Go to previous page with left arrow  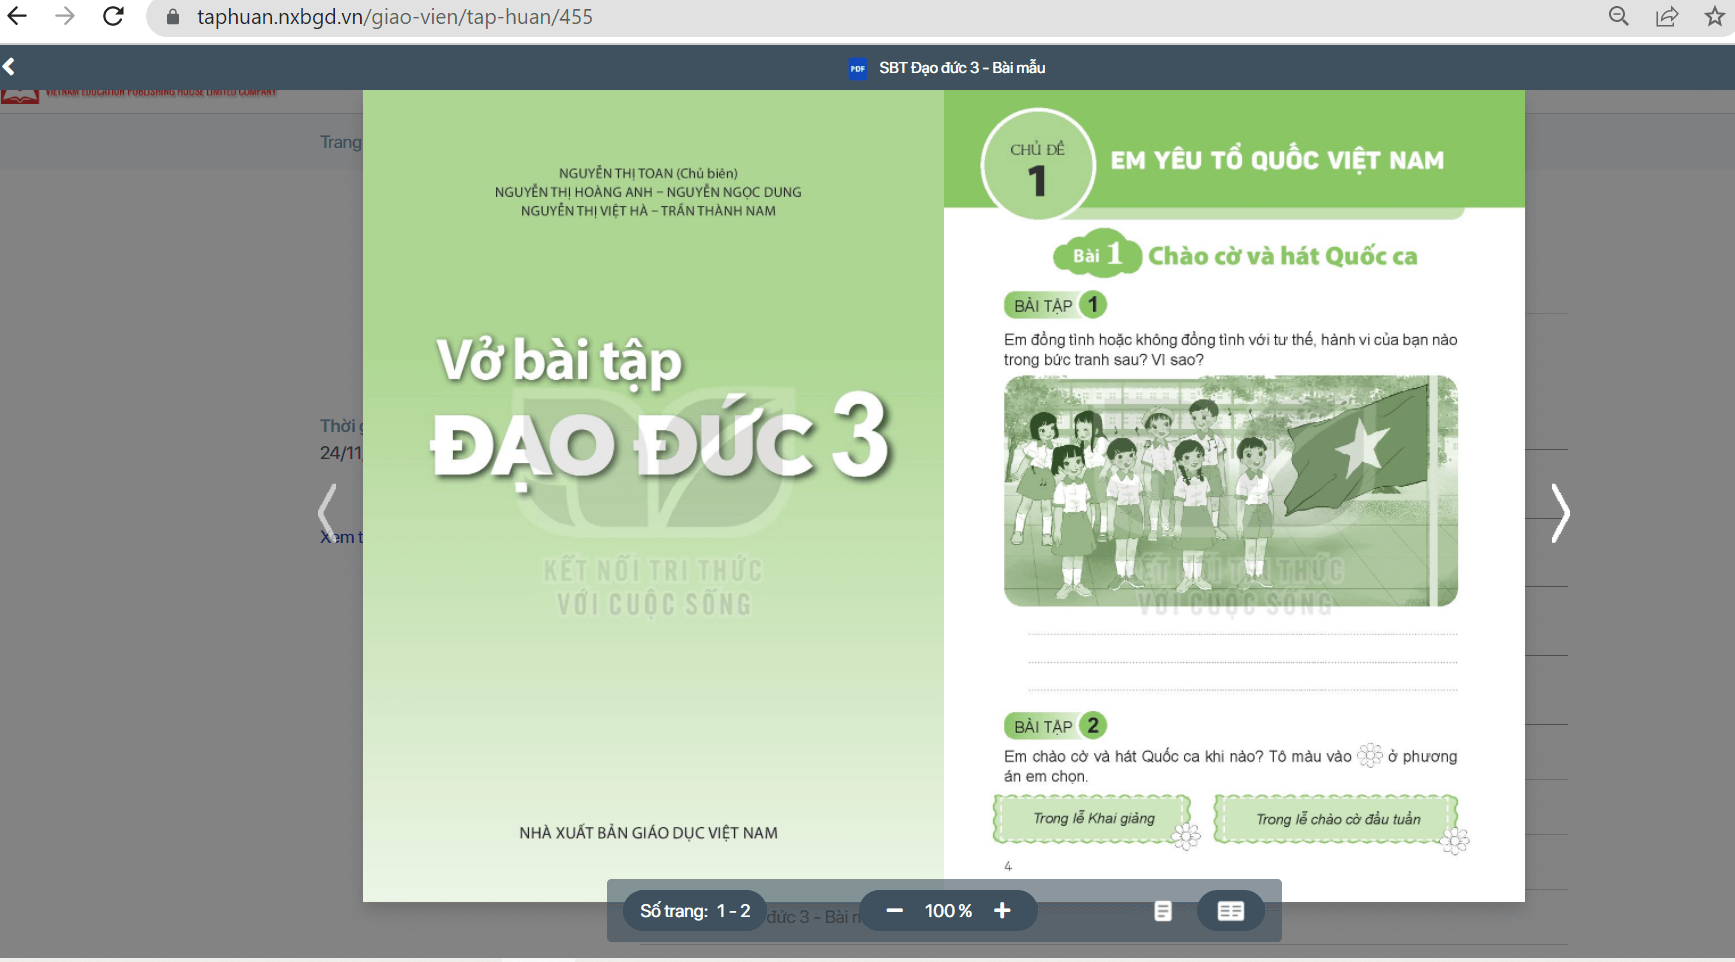(x=326, y=513)
